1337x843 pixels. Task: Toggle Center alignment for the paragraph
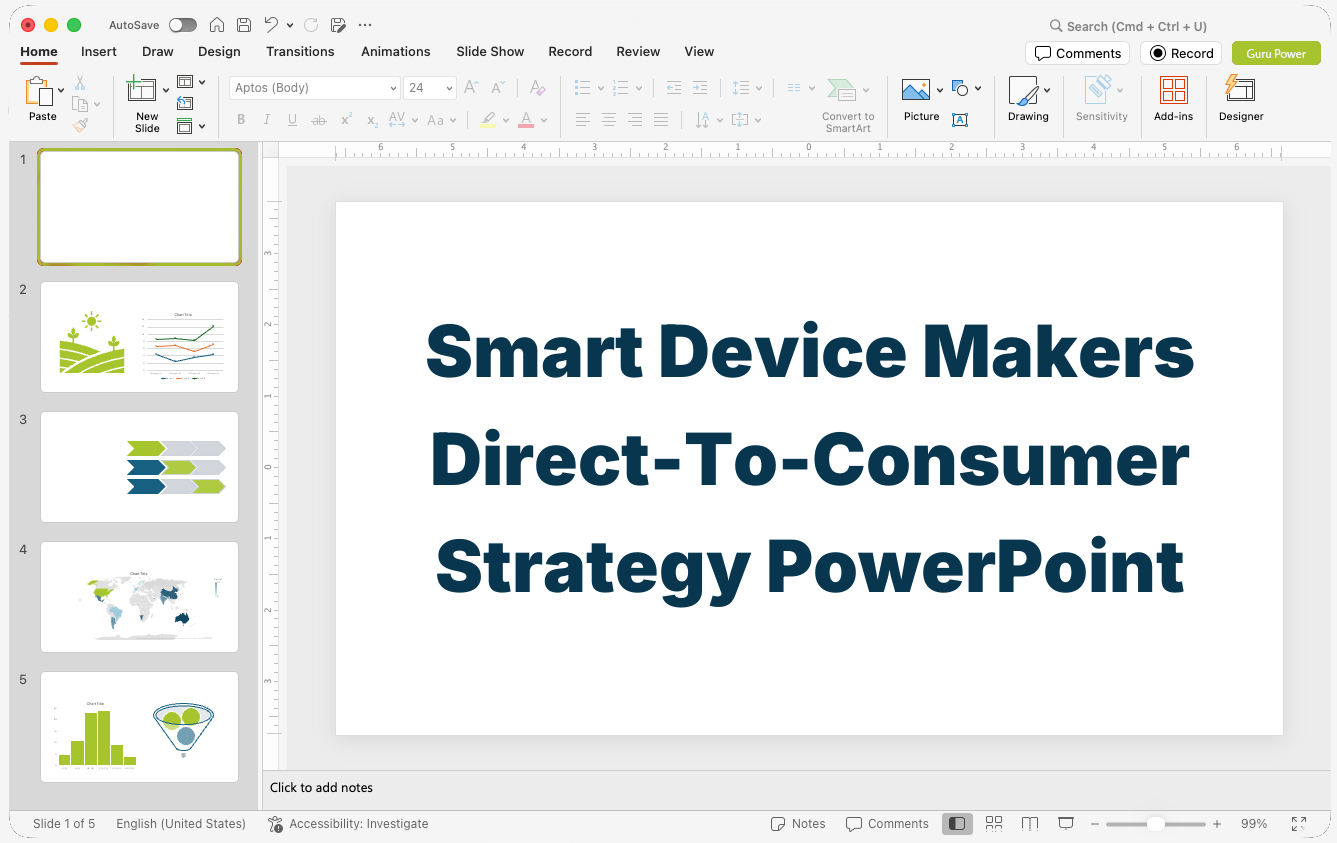tap(609, 120)
